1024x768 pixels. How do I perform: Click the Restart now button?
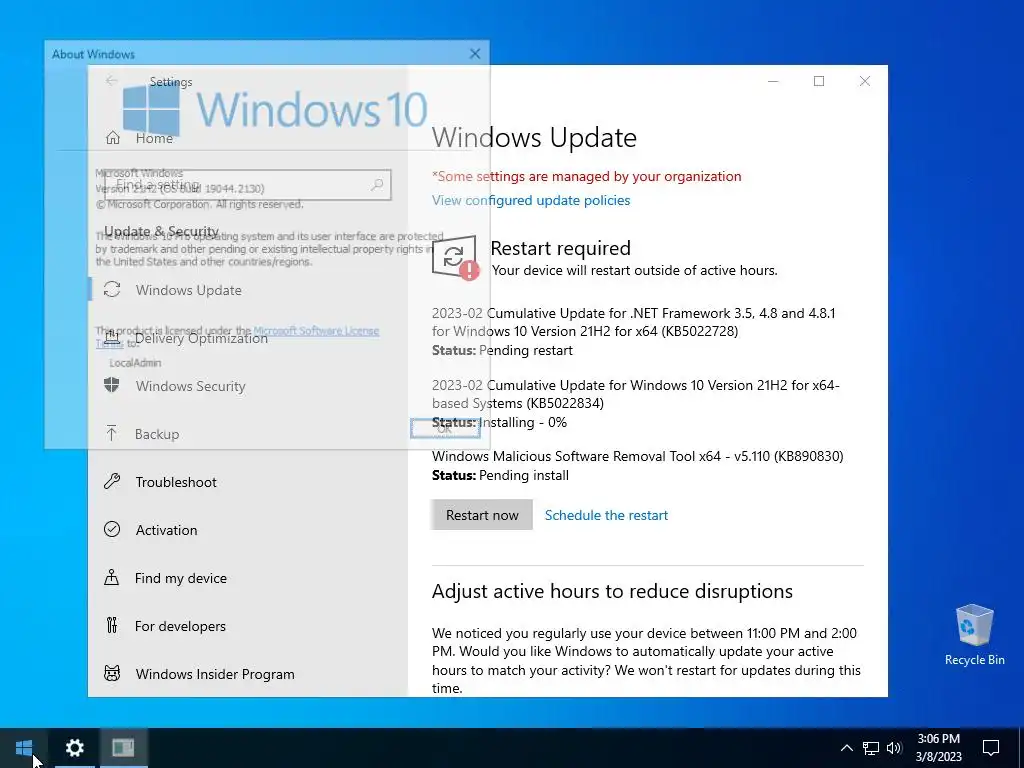point(482,515)
